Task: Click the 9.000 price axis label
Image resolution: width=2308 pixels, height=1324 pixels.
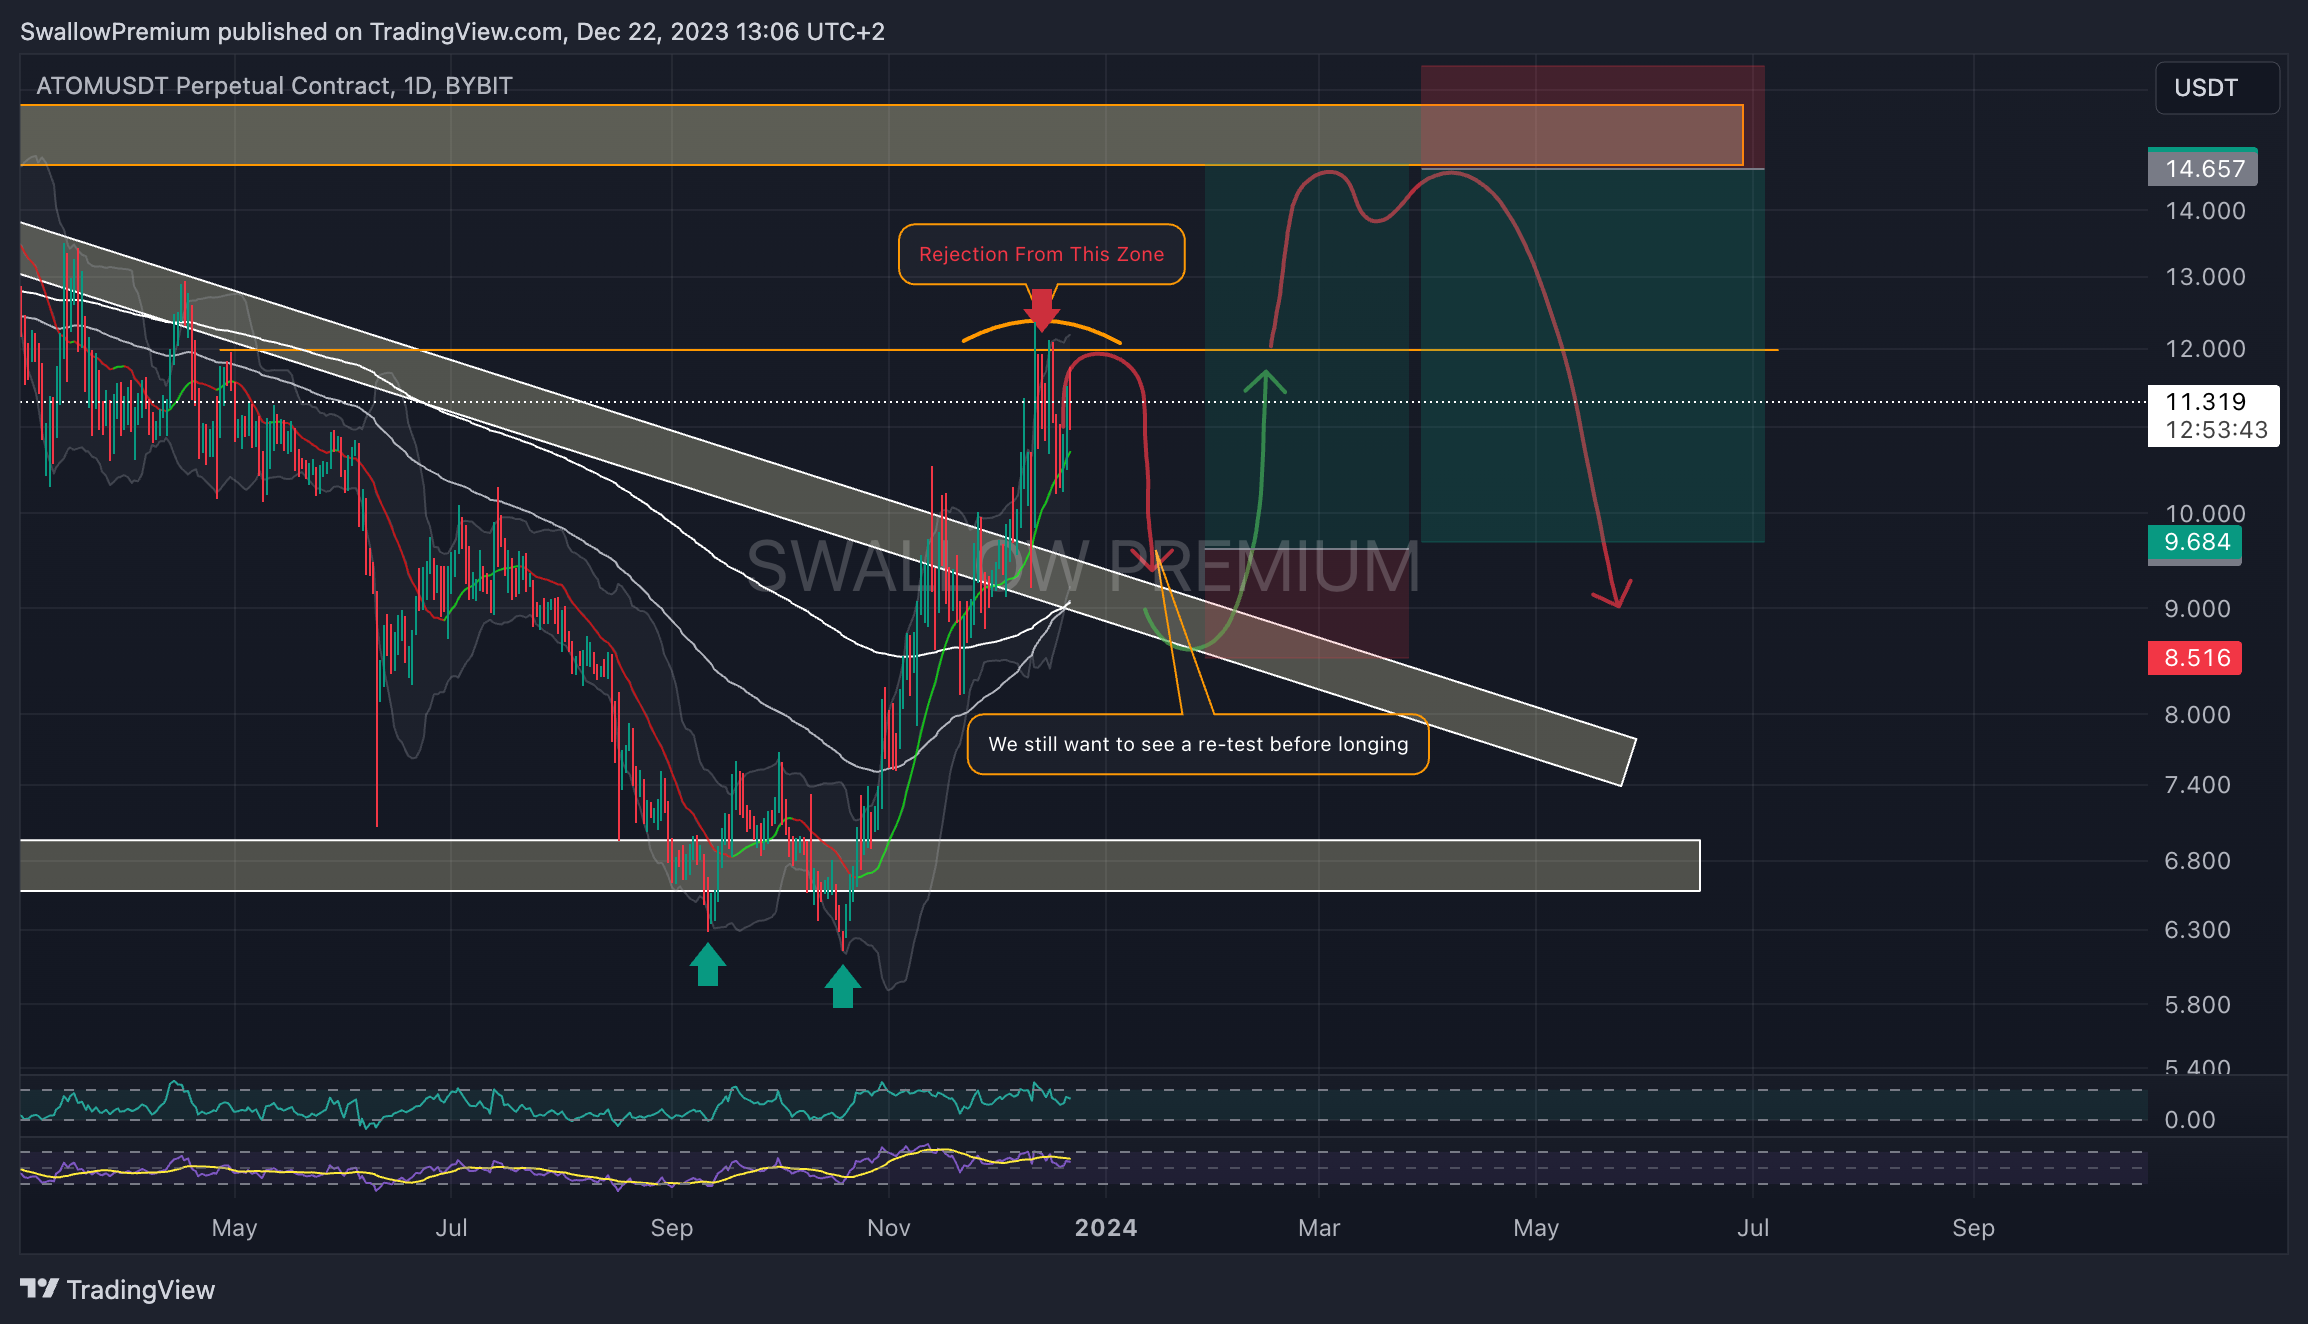Action: (x=2197, y=609)
